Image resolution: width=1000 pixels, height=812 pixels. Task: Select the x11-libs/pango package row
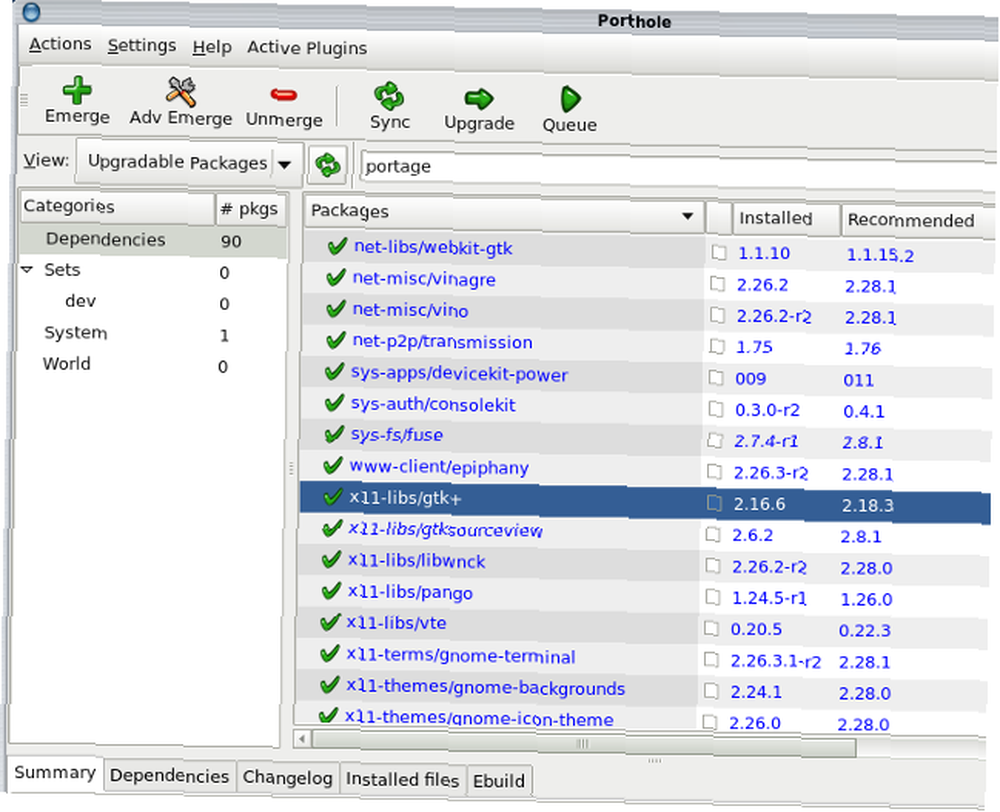pyautogui.click(x=643, y=594)
